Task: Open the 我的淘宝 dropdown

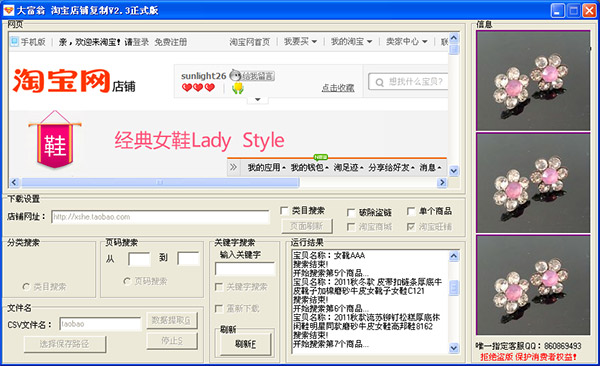Action: 351,41
